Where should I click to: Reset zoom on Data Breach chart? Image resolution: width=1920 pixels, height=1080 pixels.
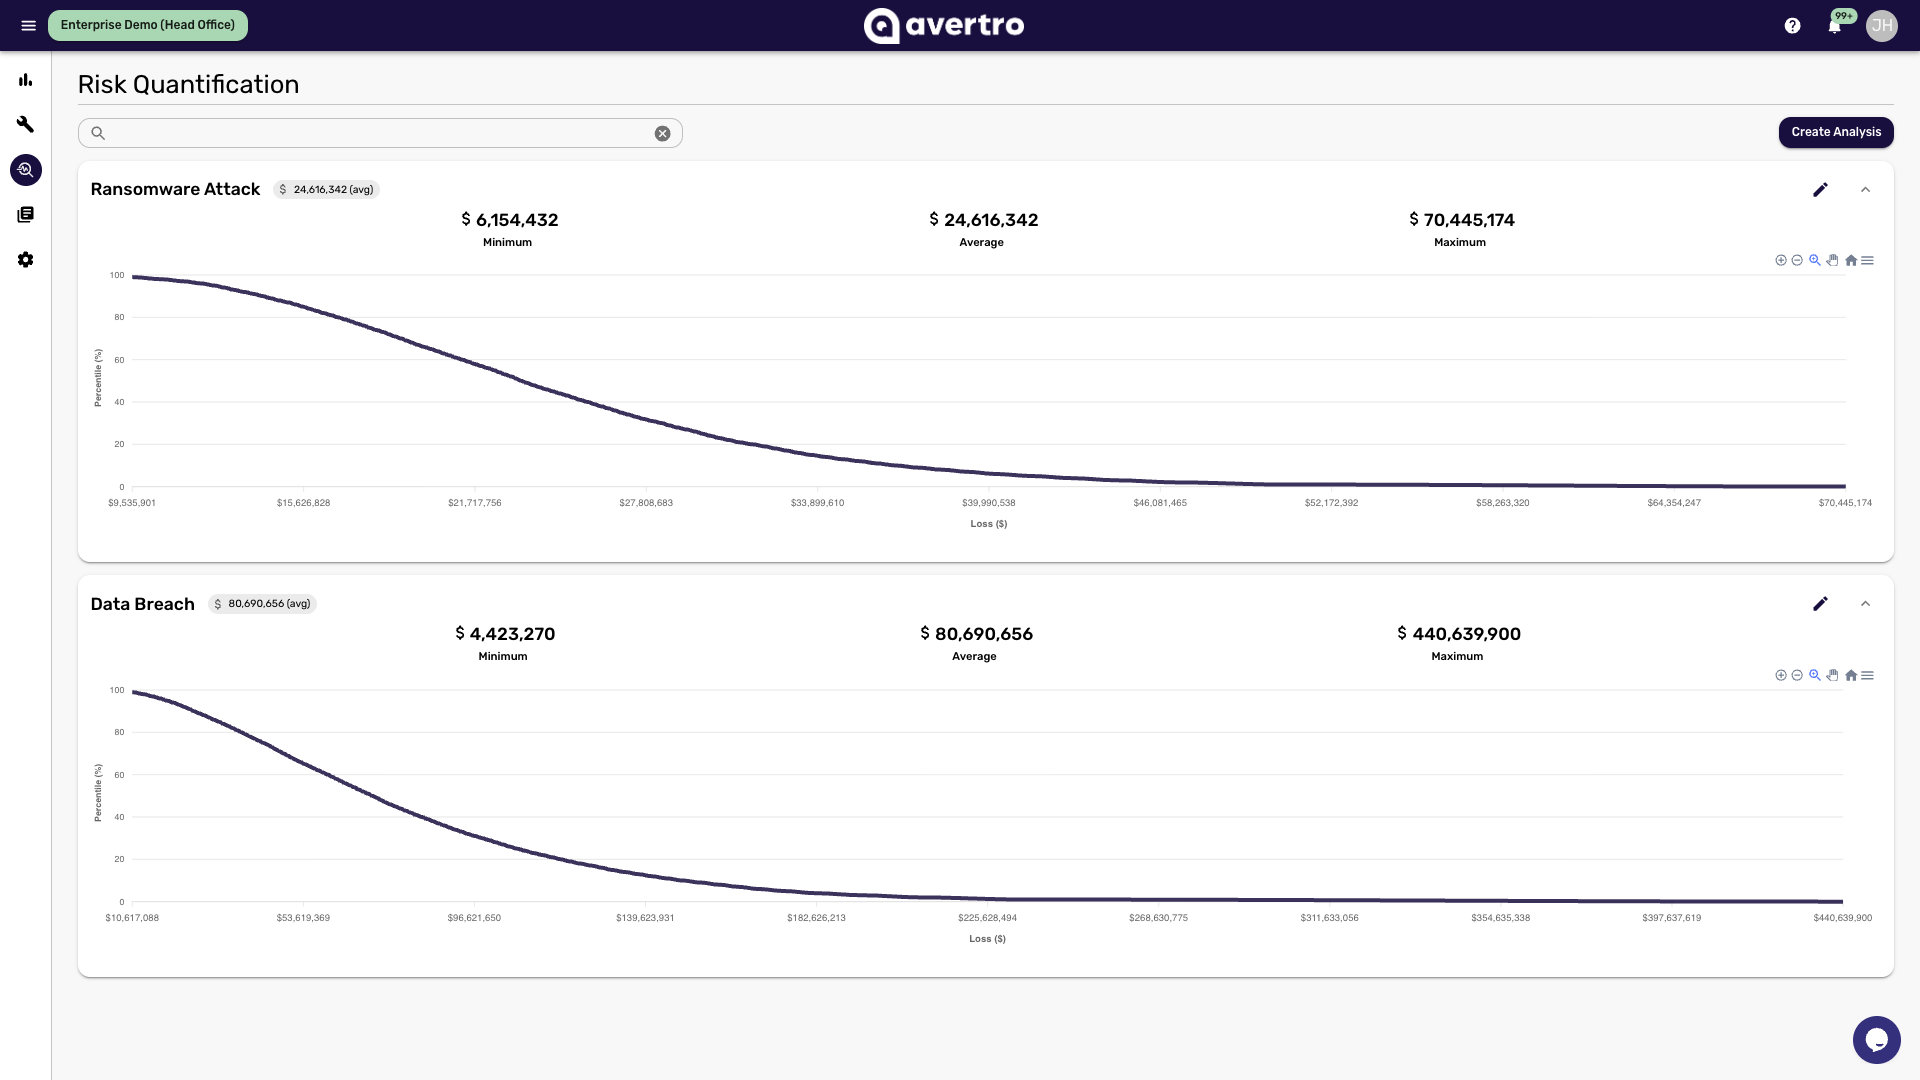tap(1851, 675)
